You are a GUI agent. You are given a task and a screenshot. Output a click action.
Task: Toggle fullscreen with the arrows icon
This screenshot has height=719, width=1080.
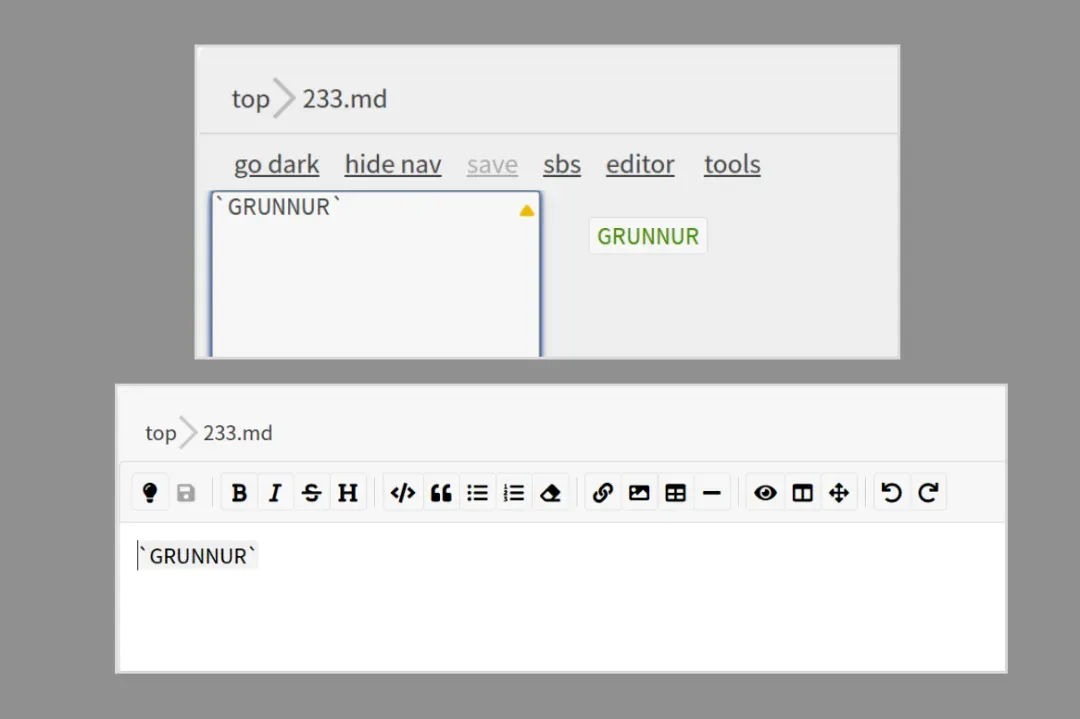(x=839, y=492)
